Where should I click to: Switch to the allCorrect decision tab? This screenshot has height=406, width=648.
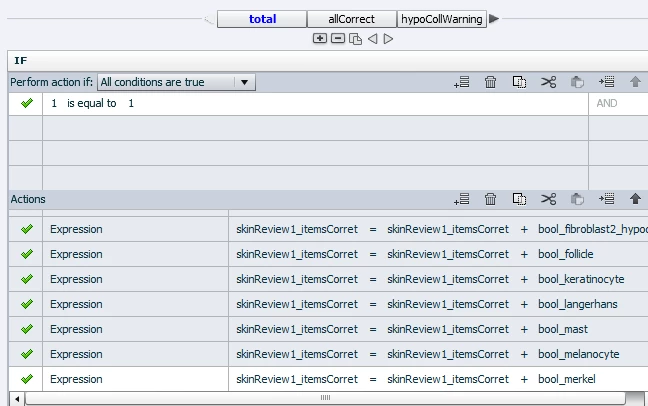coord(351,19)
